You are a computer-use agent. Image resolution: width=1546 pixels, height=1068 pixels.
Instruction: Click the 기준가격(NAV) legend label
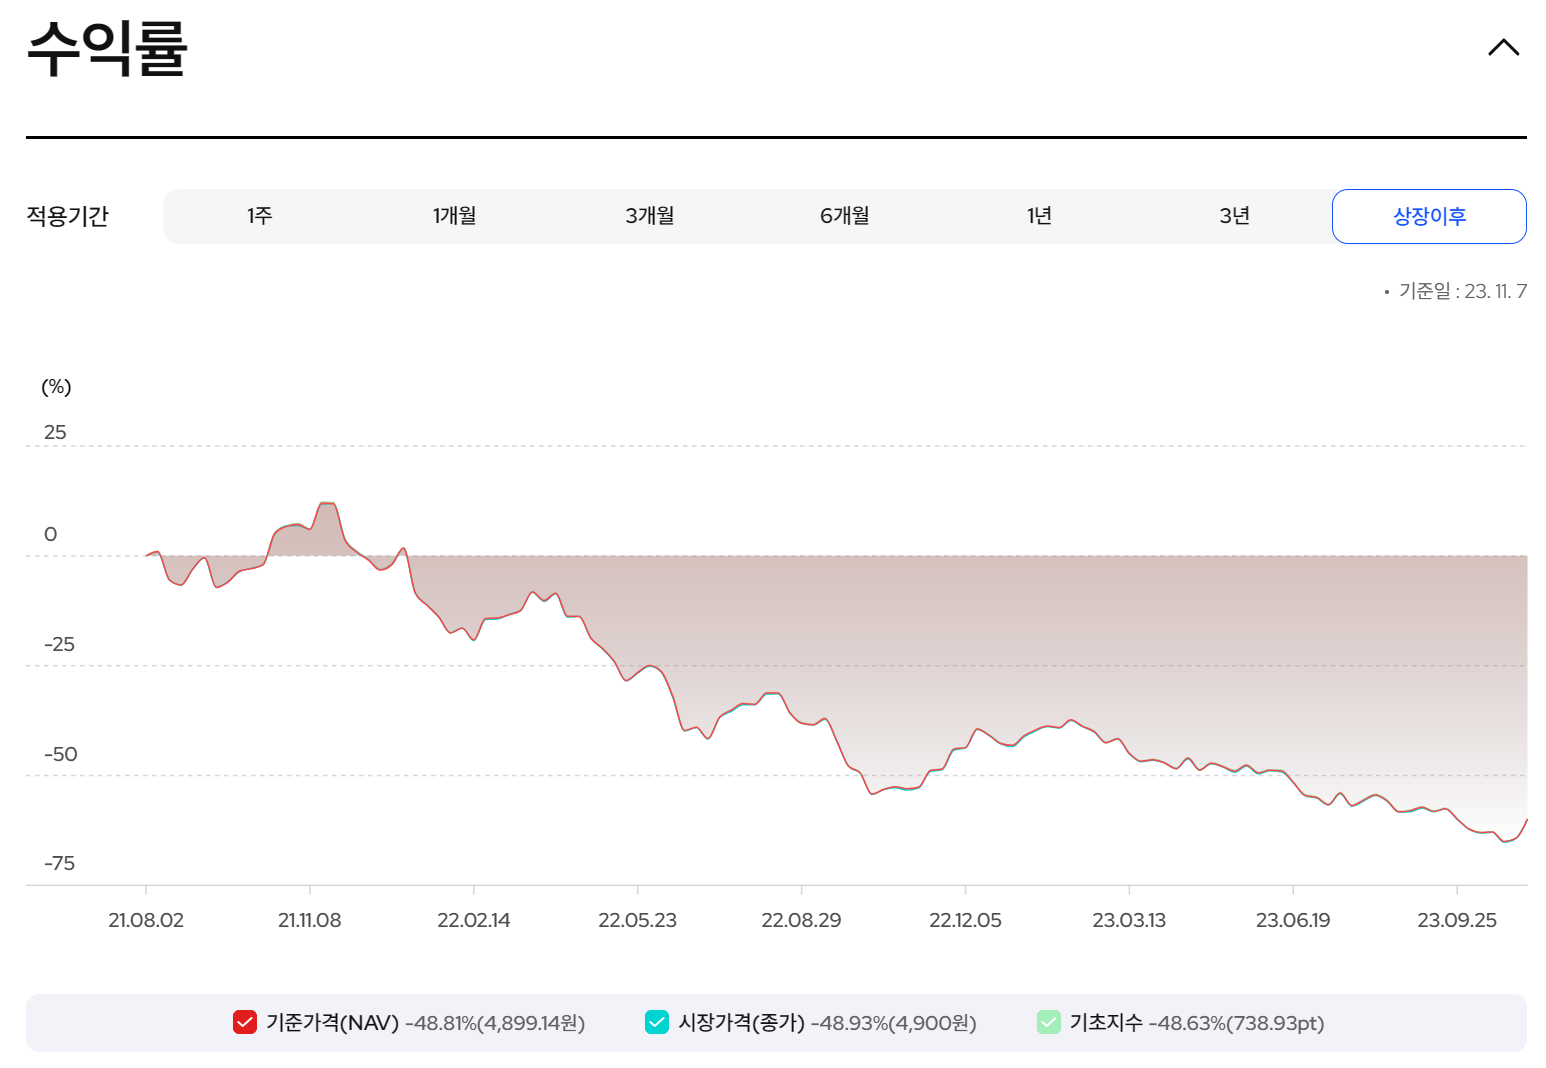tap(332, 1023)
